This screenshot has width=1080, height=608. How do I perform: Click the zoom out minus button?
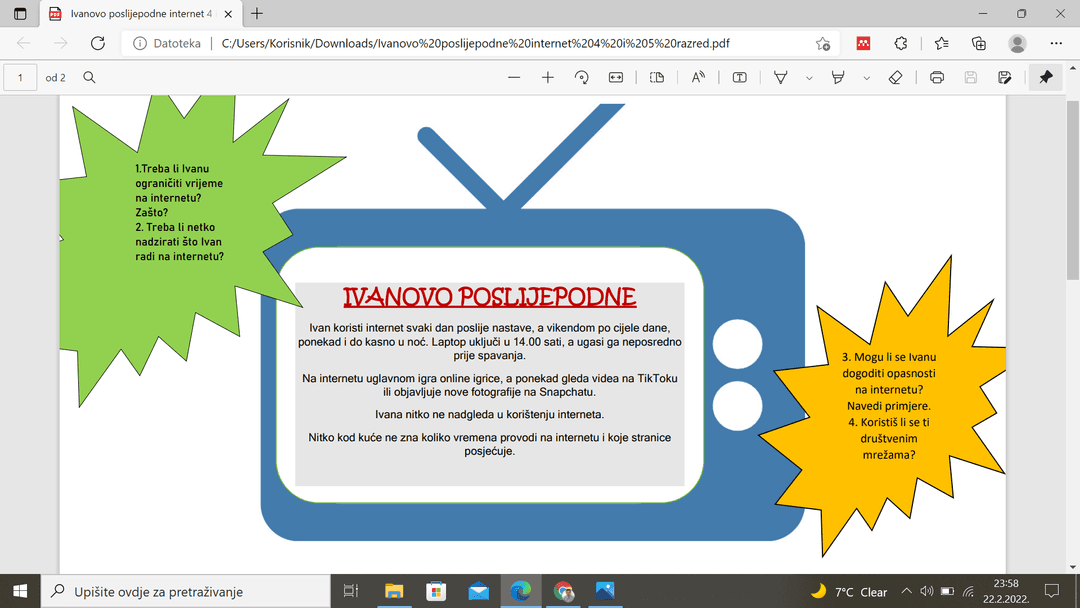[514, 78]
